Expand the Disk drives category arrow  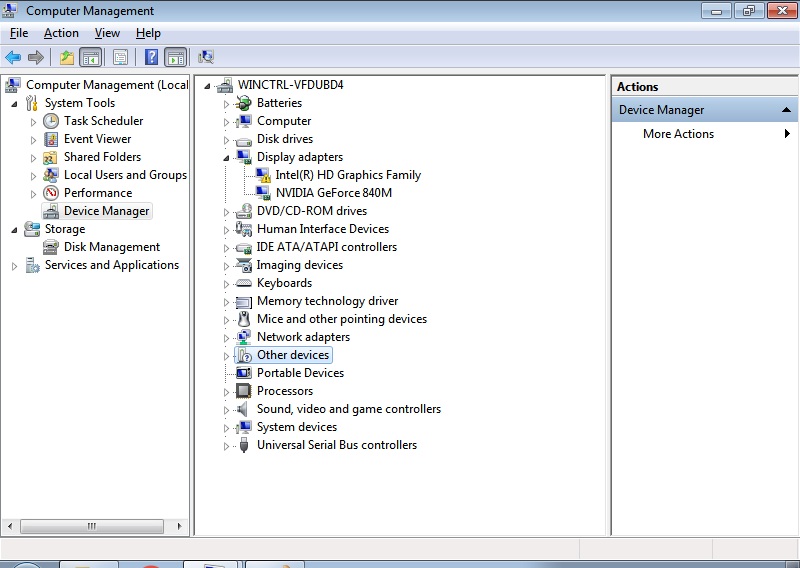[226, 140]
